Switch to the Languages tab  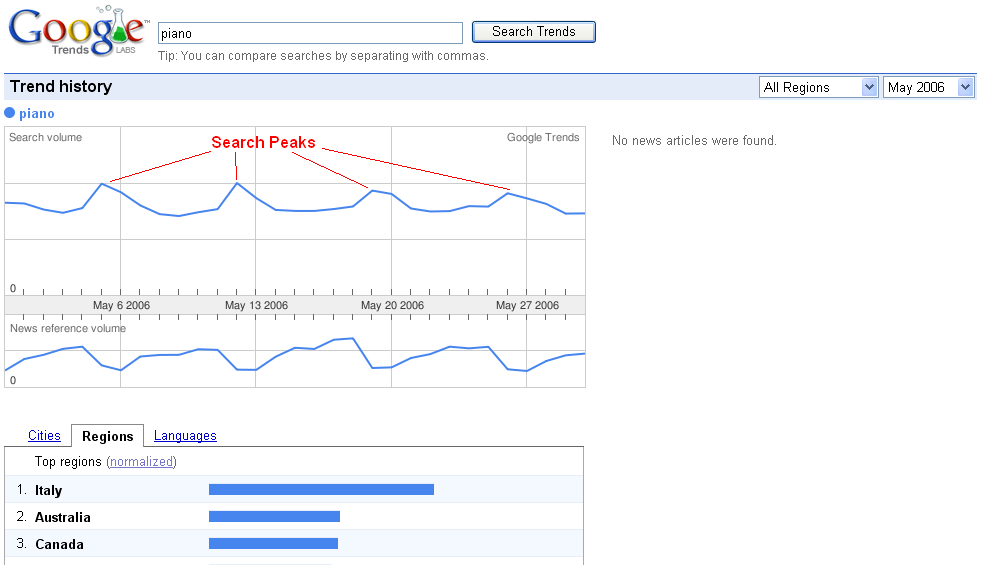tap(185, 436)
